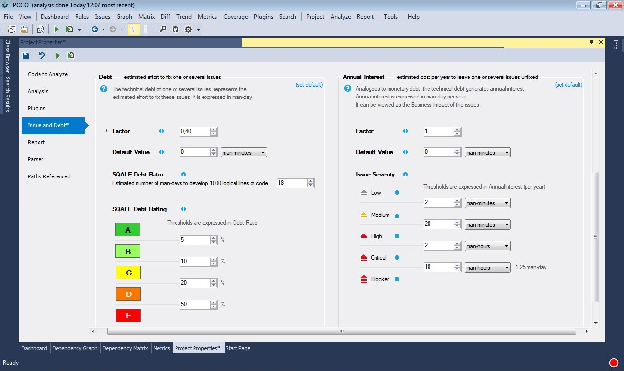
Task: Switch to the Dependency Graph bottom tab
Action: (x=75, y=348)
